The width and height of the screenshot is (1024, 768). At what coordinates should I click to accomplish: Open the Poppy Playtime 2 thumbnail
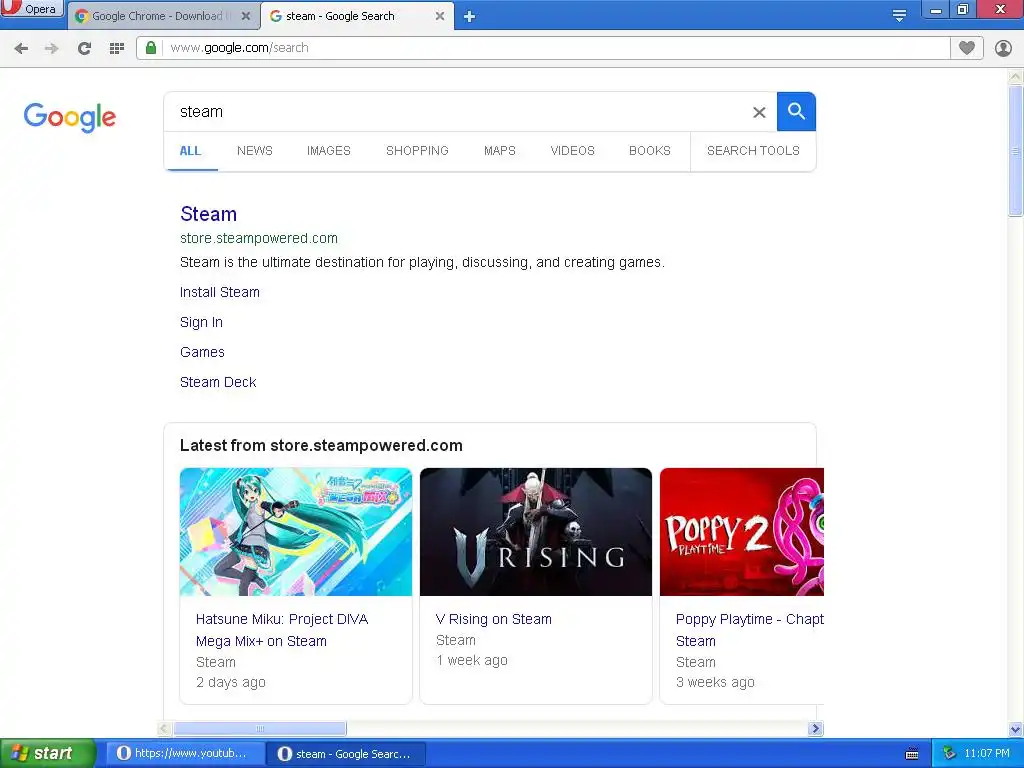(742, 532)
